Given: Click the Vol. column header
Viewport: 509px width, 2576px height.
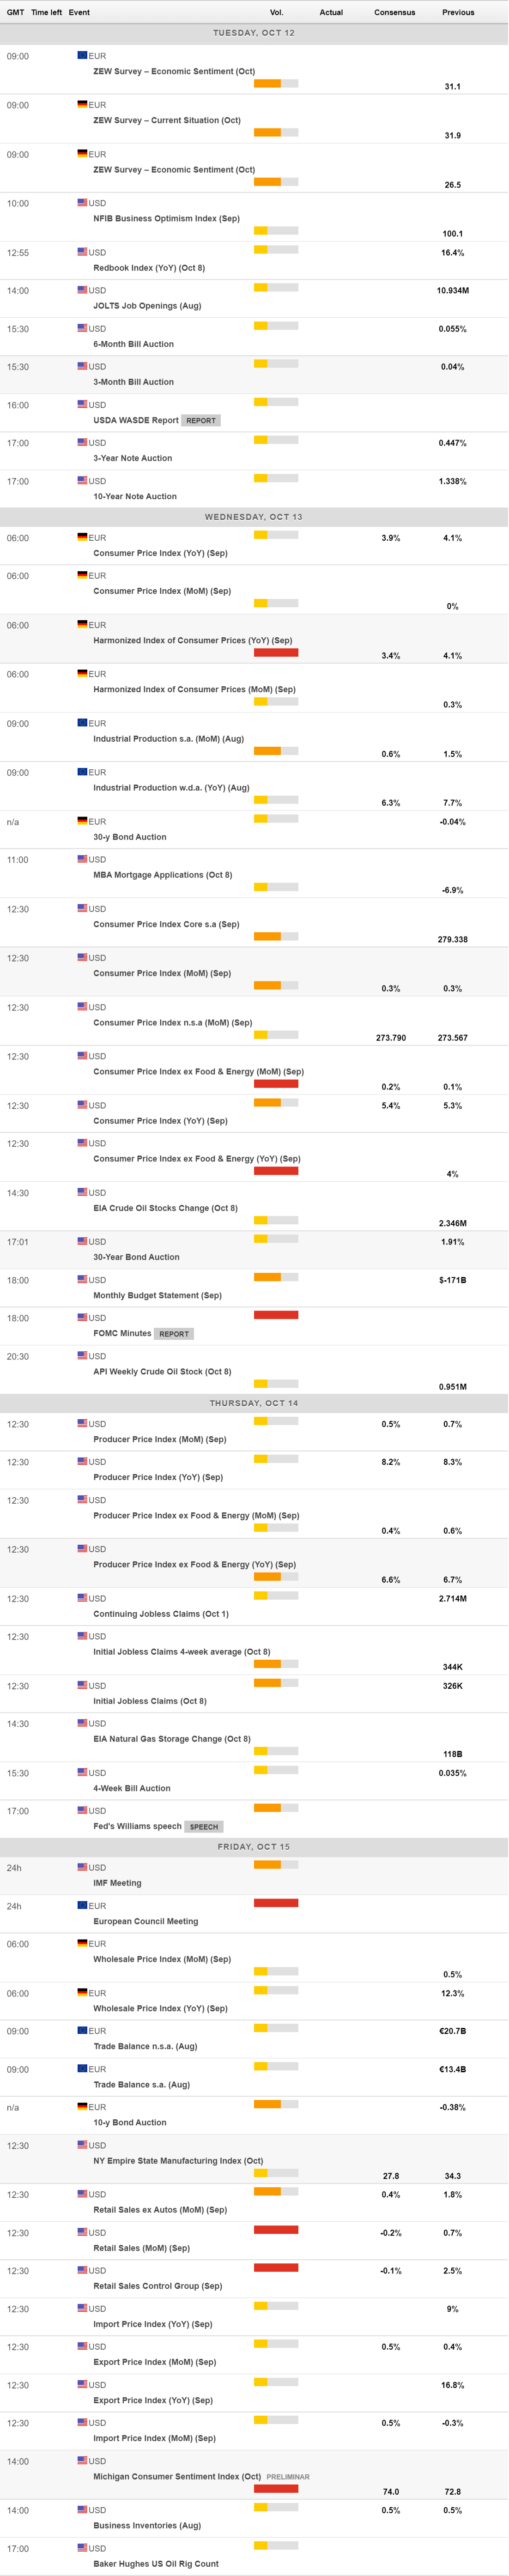Looking at the screenshot, I should [276, 12].
